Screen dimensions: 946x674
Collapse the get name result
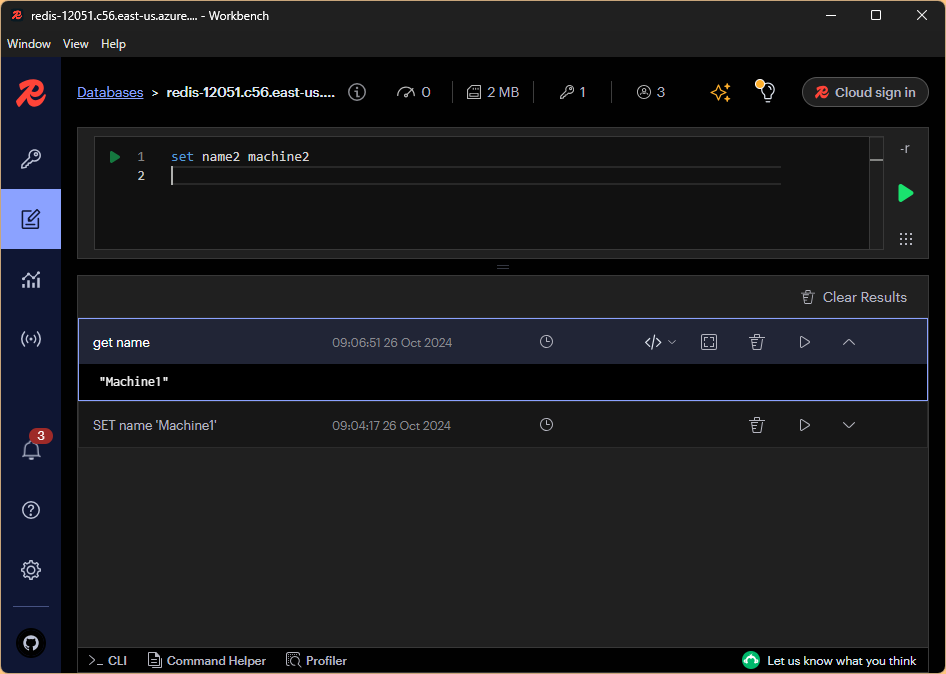coord(849,342)
